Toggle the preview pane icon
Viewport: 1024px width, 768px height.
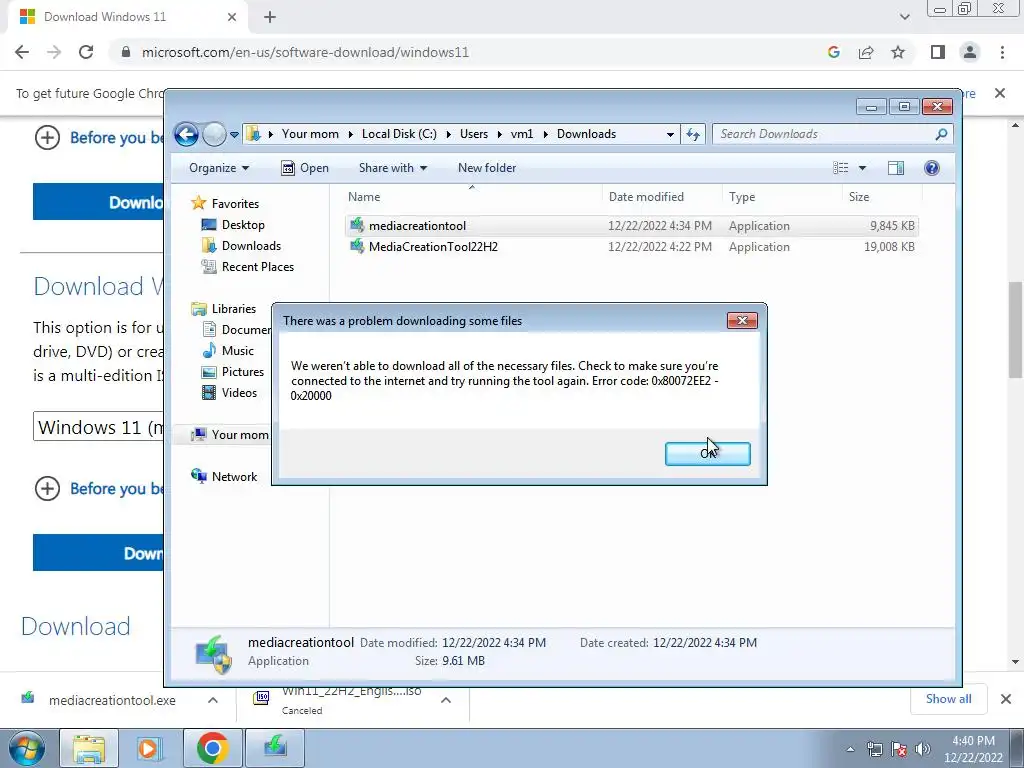click(896, 168)
